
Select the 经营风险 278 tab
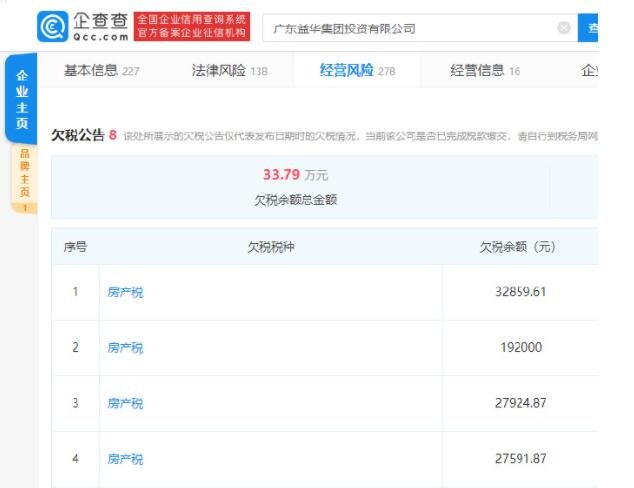pos(357,71)
